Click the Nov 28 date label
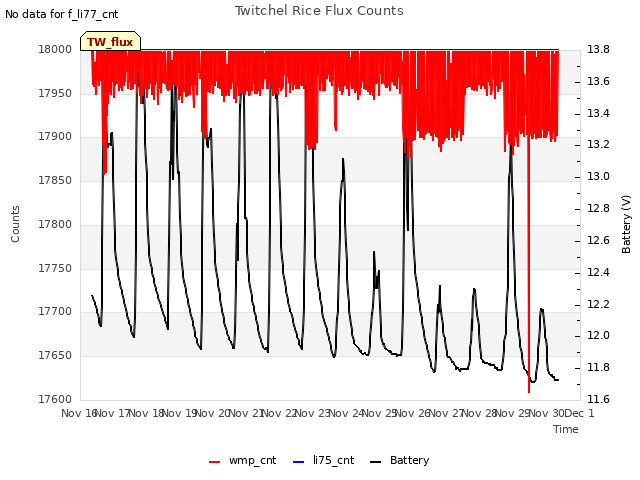 click(480, 413)
